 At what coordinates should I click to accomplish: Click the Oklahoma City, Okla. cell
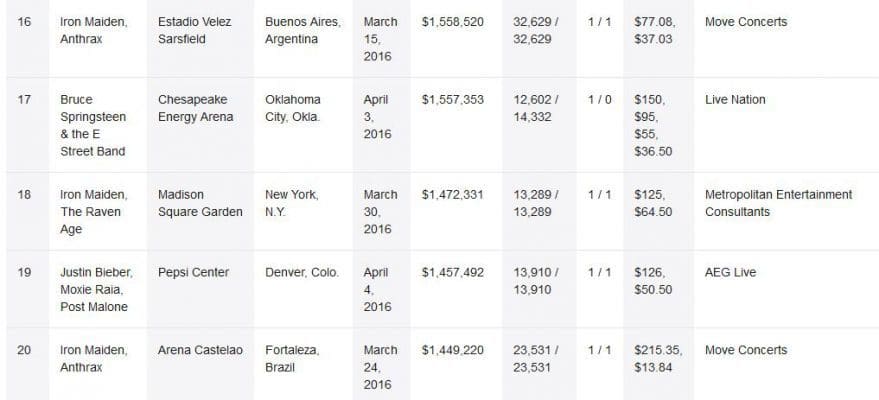tap(293, 108)
